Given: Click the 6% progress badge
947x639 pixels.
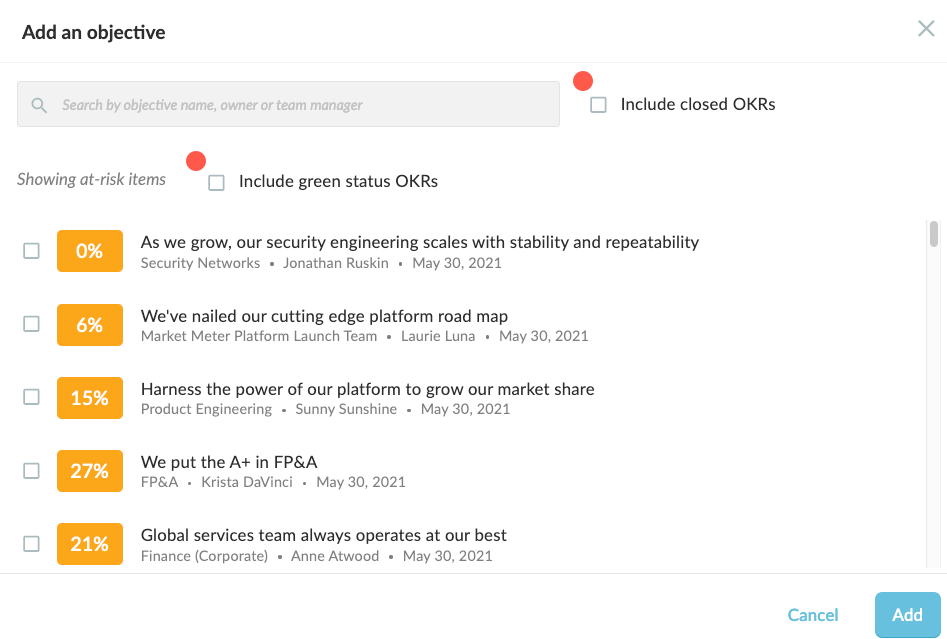Looking at the screenshot, I should tap(90, 324).
